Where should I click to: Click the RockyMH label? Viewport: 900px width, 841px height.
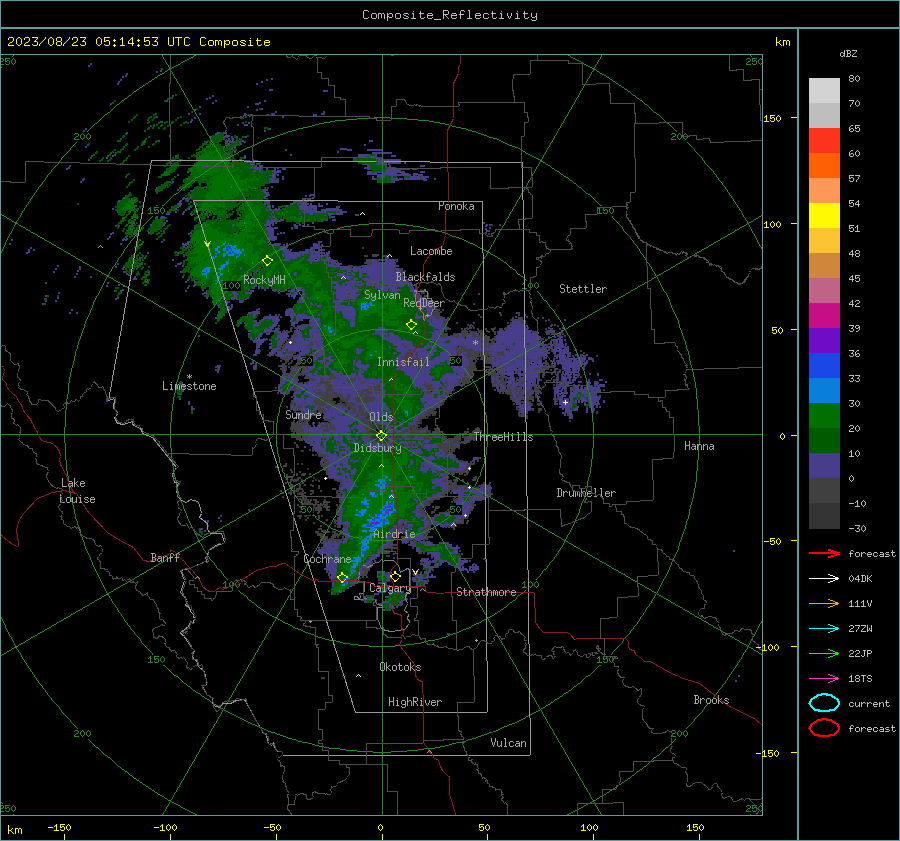point(264,280)
